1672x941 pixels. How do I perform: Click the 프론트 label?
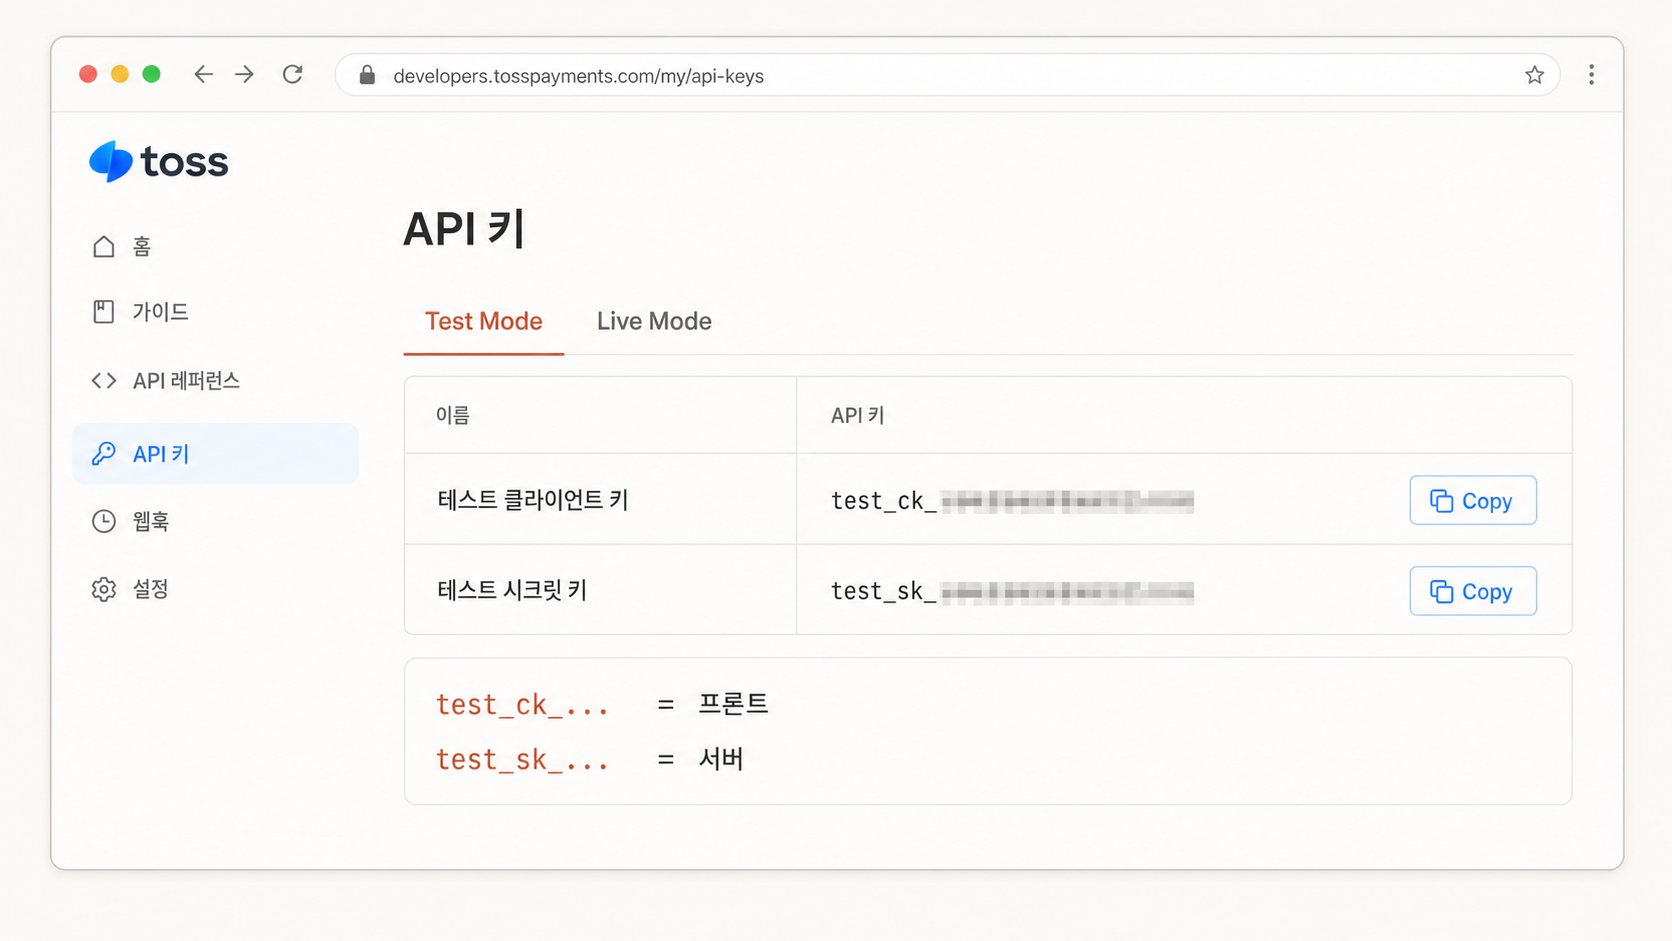[x=733, y=704]
